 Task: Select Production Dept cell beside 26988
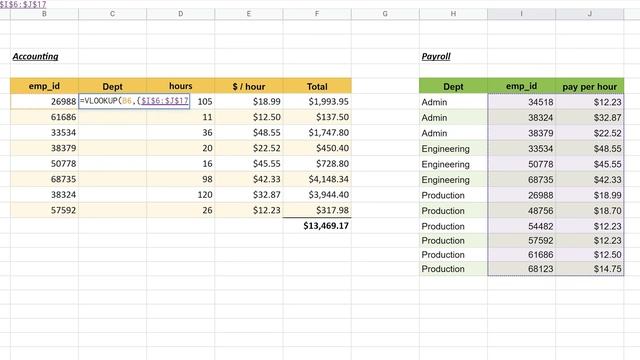[x=453, y=195]
